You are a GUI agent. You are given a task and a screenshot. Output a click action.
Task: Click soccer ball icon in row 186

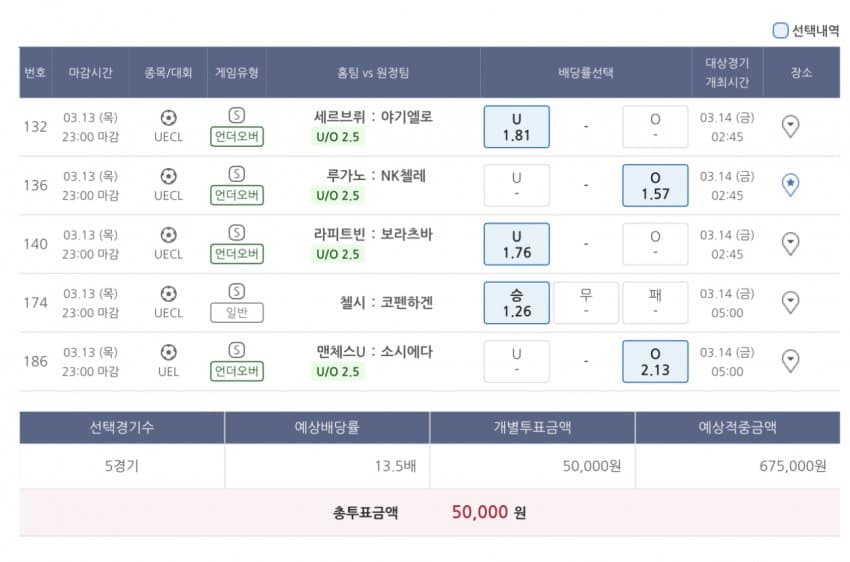point(169,352)
